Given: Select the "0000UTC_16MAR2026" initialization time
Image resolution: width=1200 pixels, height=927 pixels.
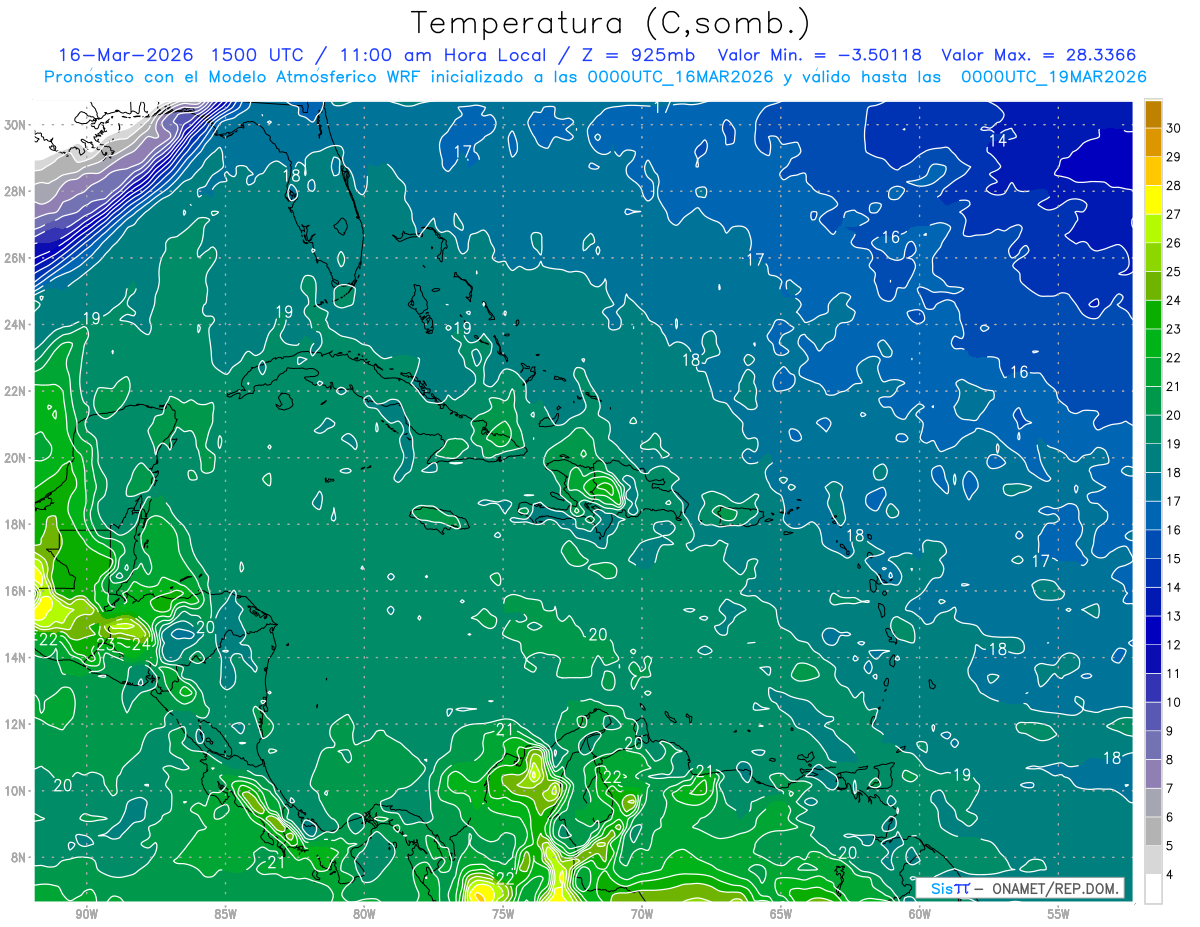Looking at the screenshot, I should tap(678, 76).
